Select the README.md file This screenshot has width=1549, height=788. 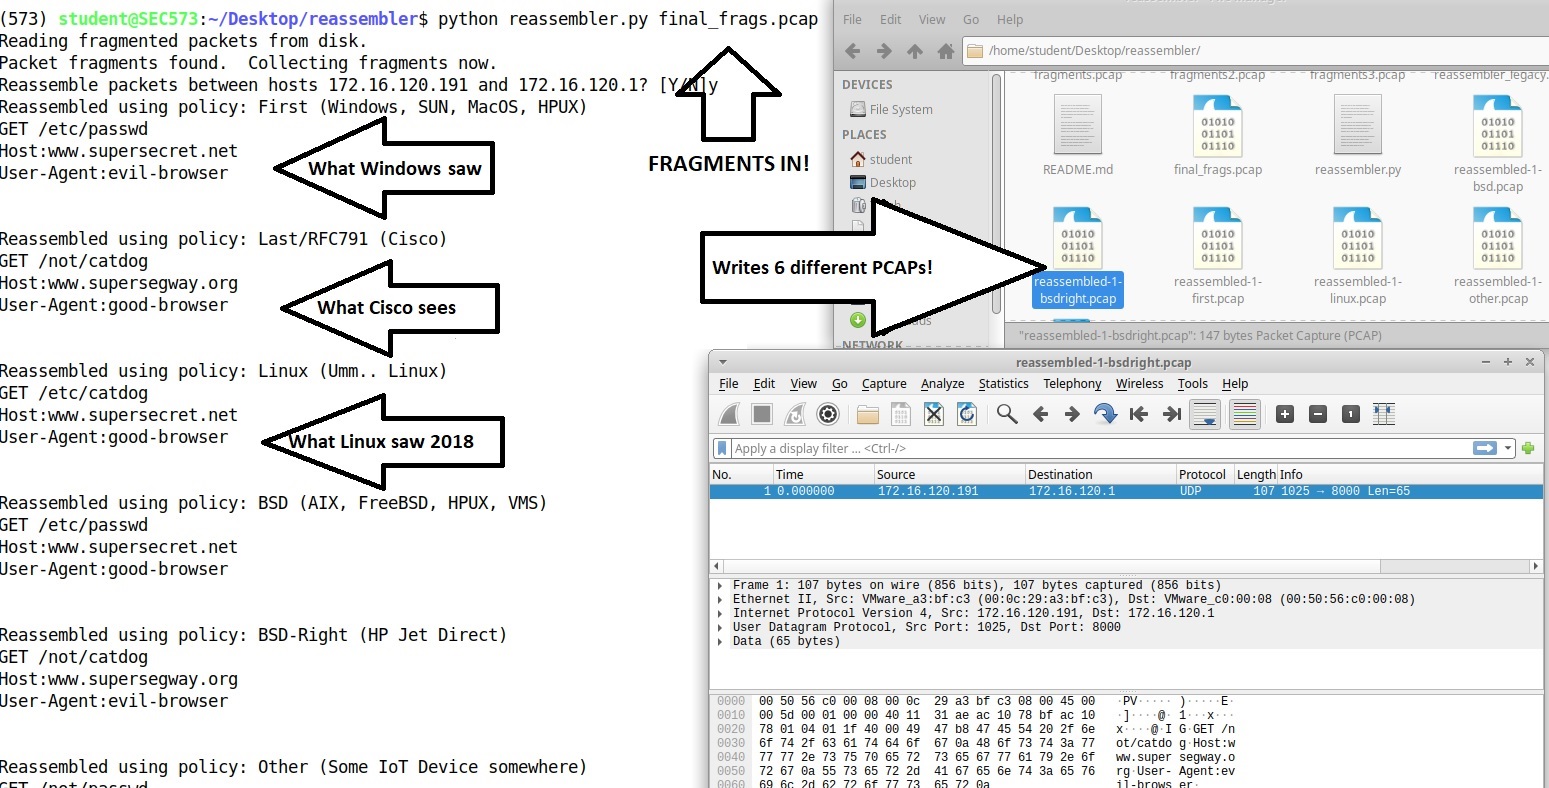1077,135
